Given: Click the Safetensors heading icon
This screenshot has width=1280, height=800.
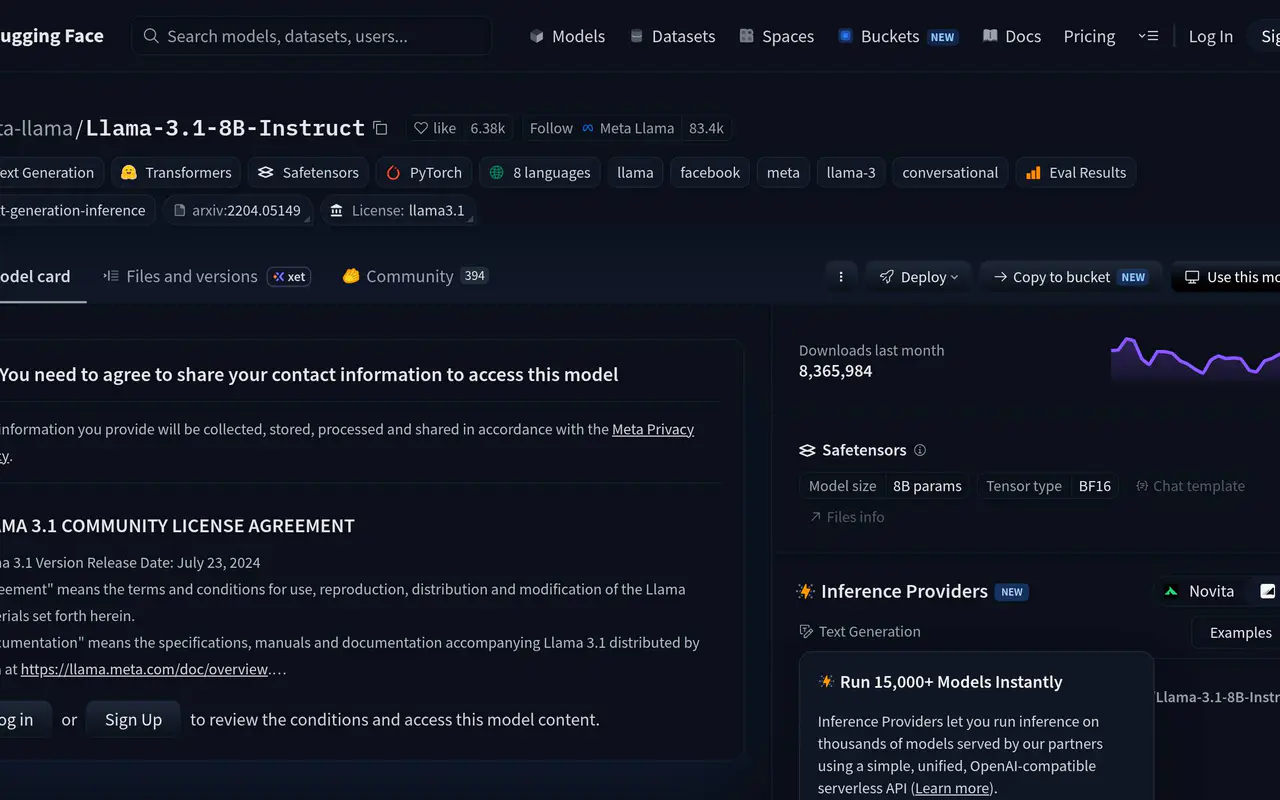Looking at the screenshot, I should pos(807,451).
